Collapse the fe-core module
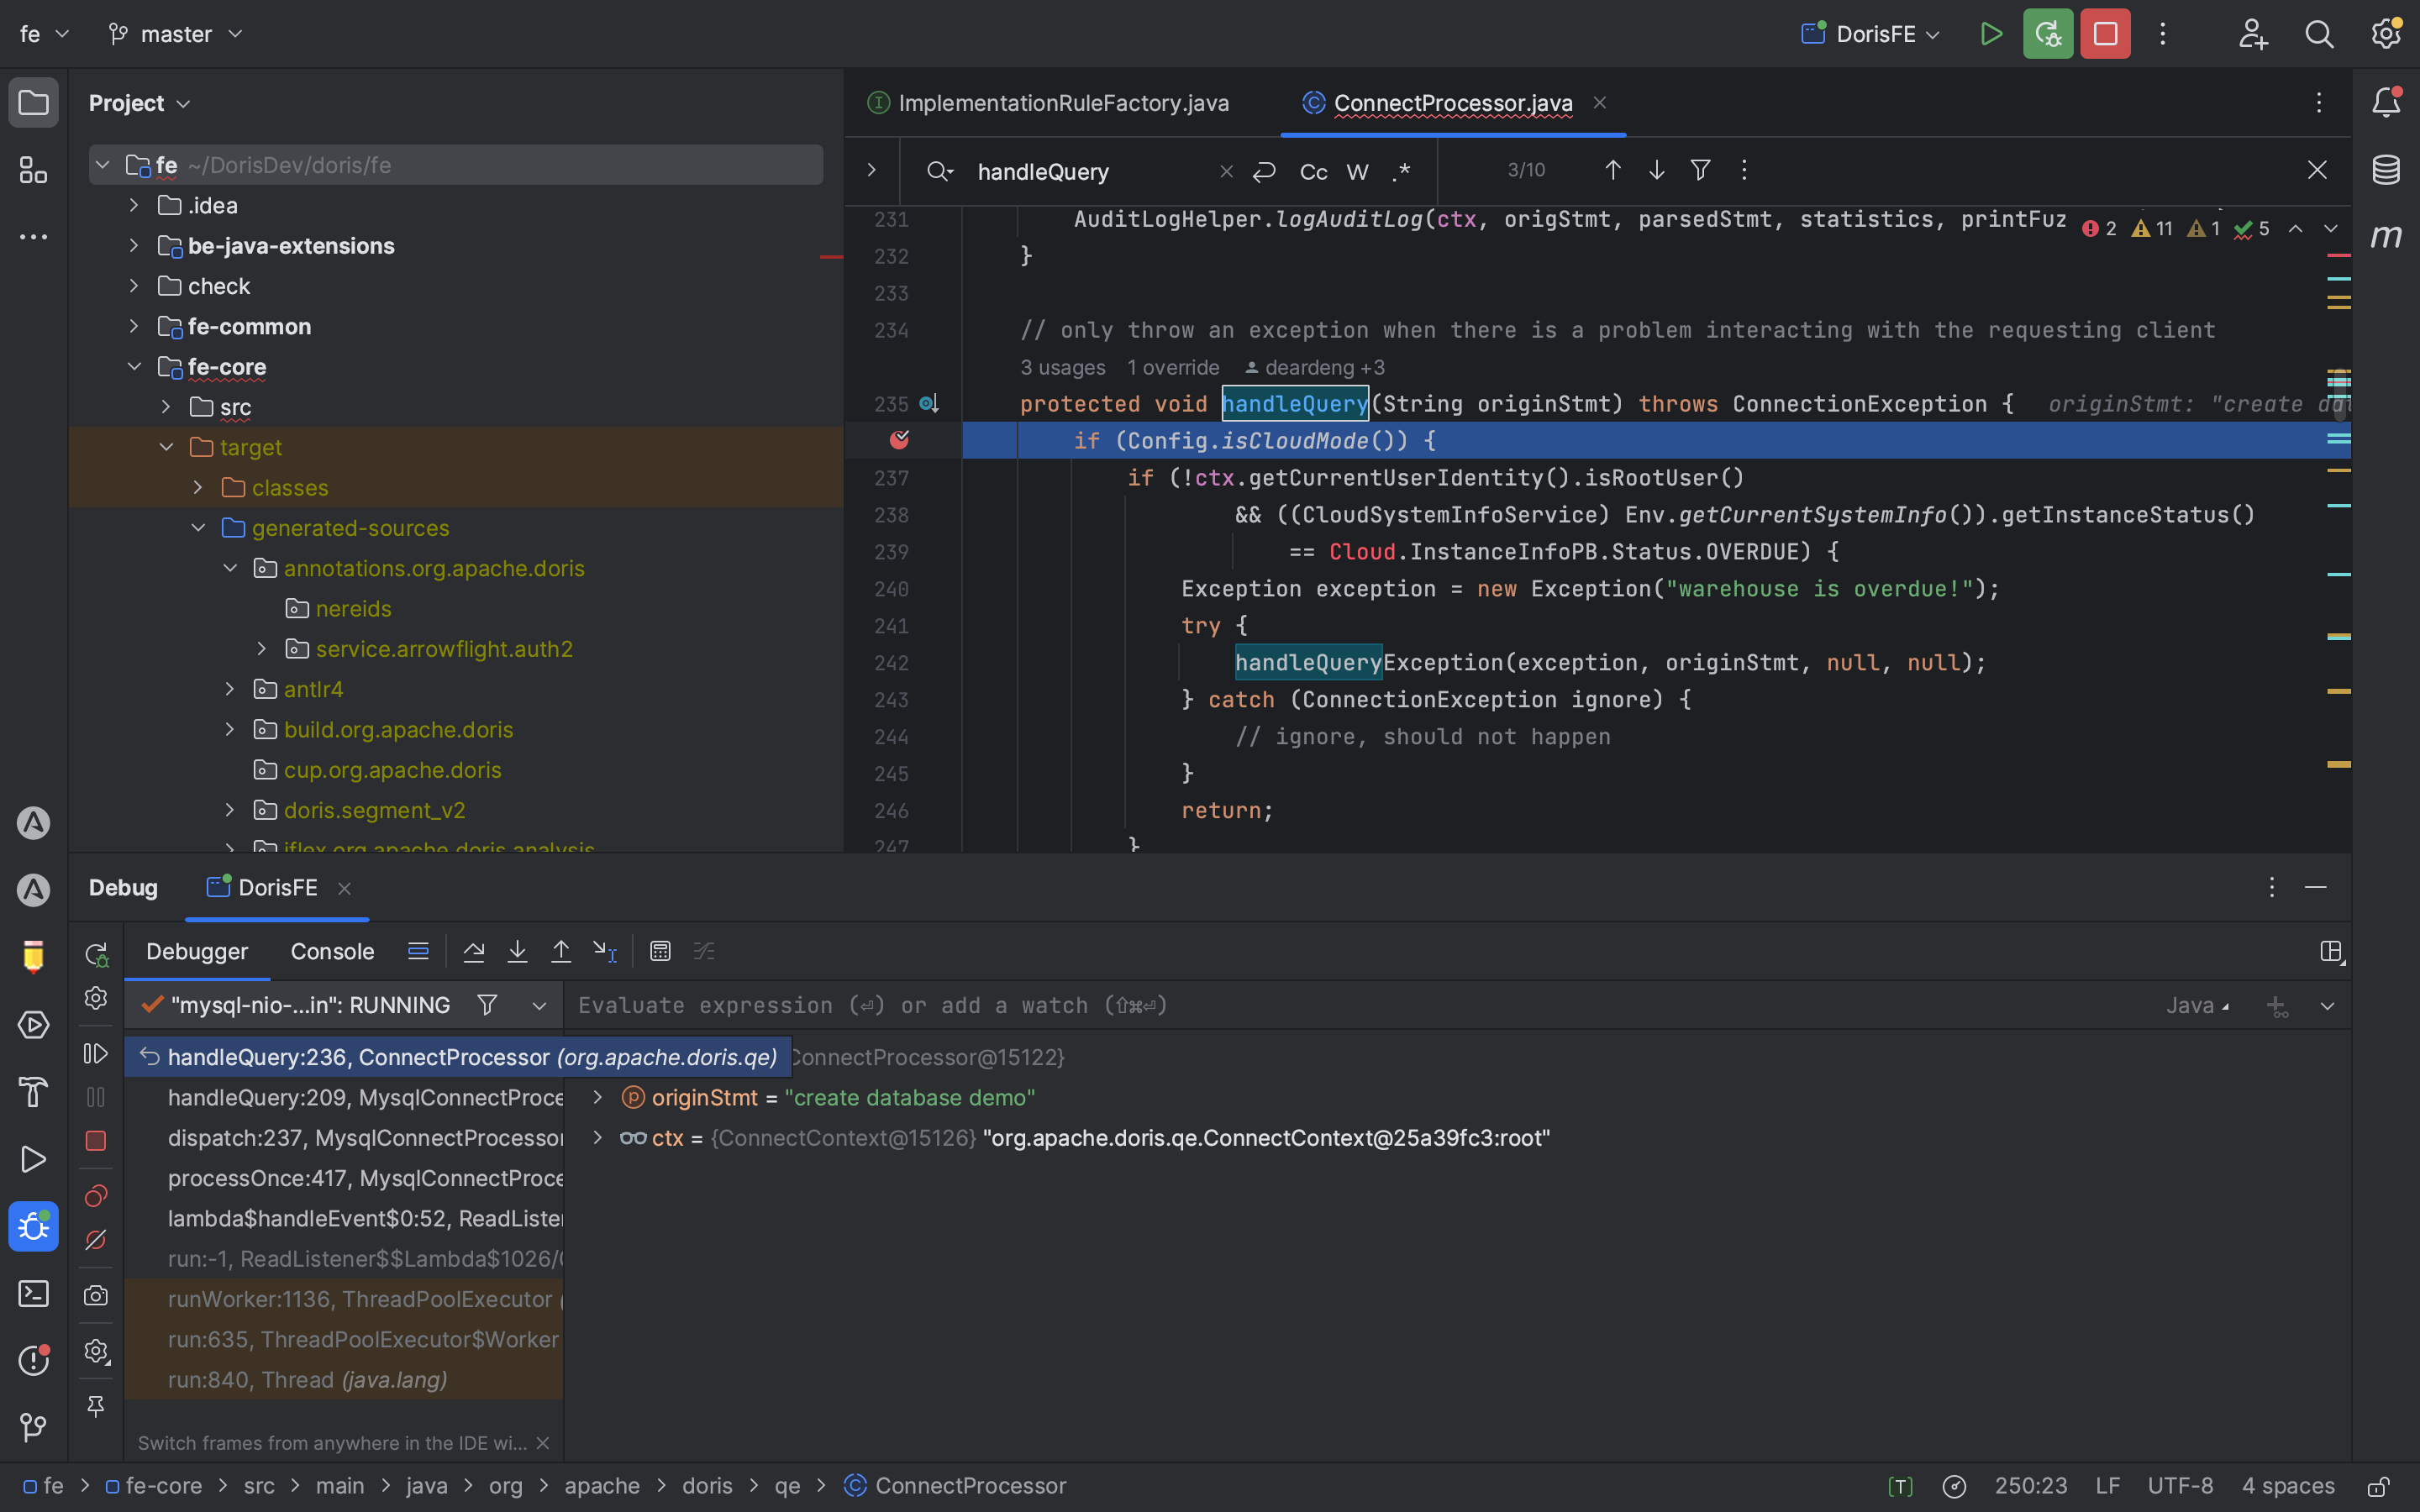 click(x=134, y=366)
